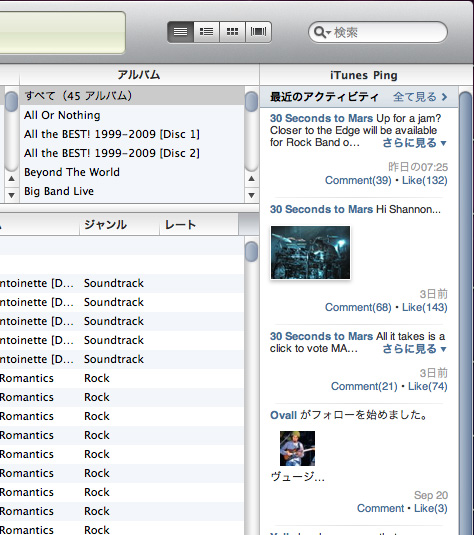Switch to Cover Flow view icon
The width and height of the screenshot is (474, 535).
tap(258, 32)
